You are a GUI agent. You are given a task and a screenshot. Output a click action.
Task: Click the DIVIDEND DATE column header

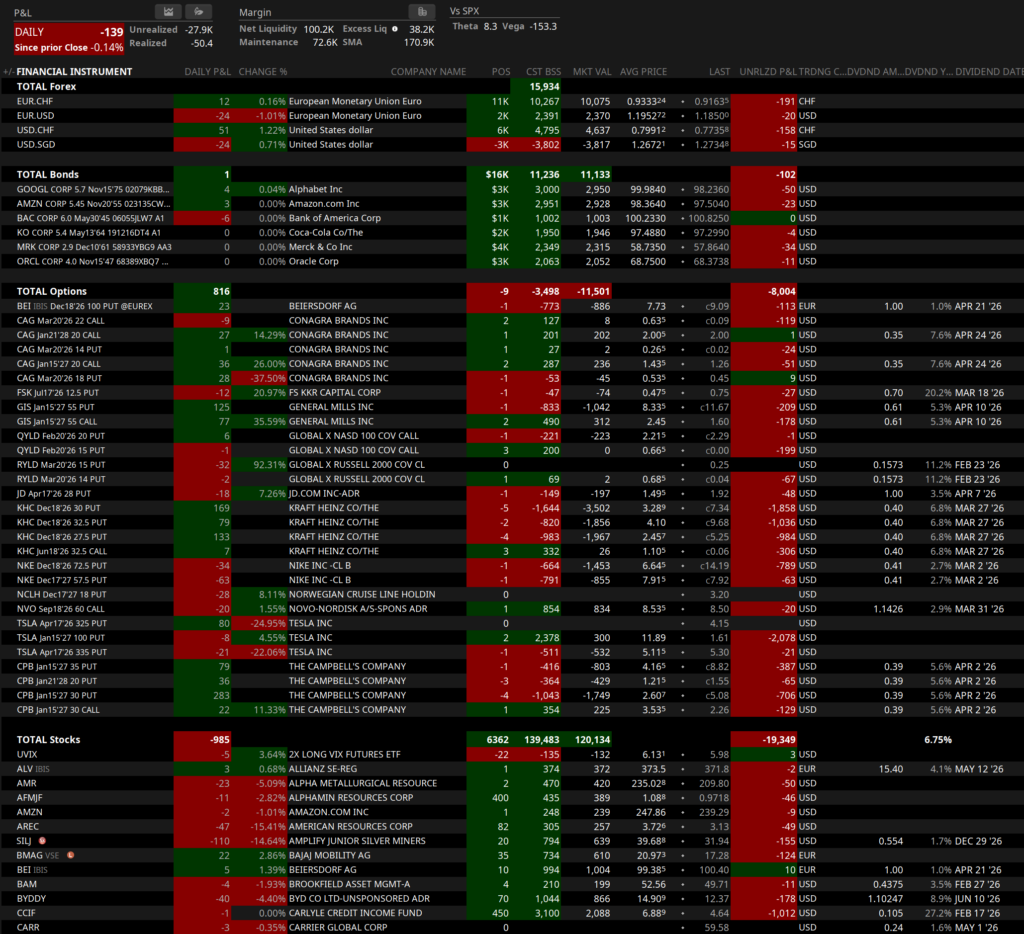pyautogui.click(x=989, y=72)
